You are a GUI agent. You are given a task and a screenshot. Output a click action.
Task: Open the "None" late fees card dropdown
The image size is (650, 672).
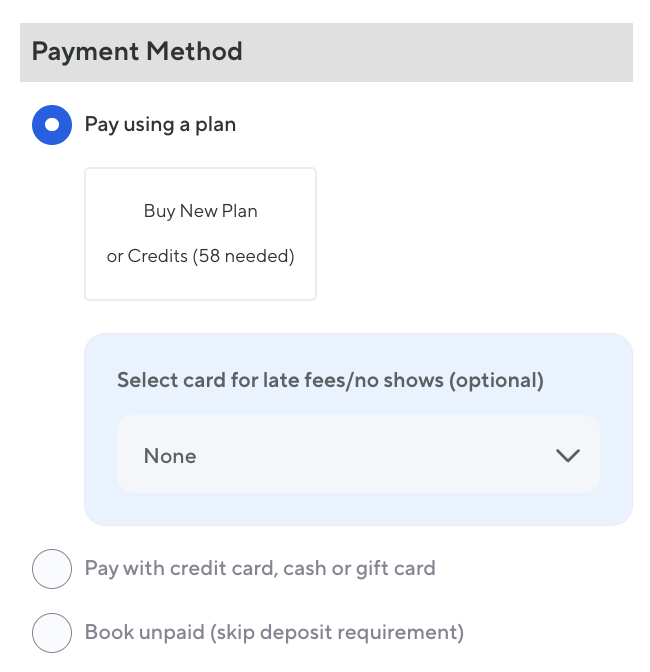pyautogui.click(x=358, y=456)
